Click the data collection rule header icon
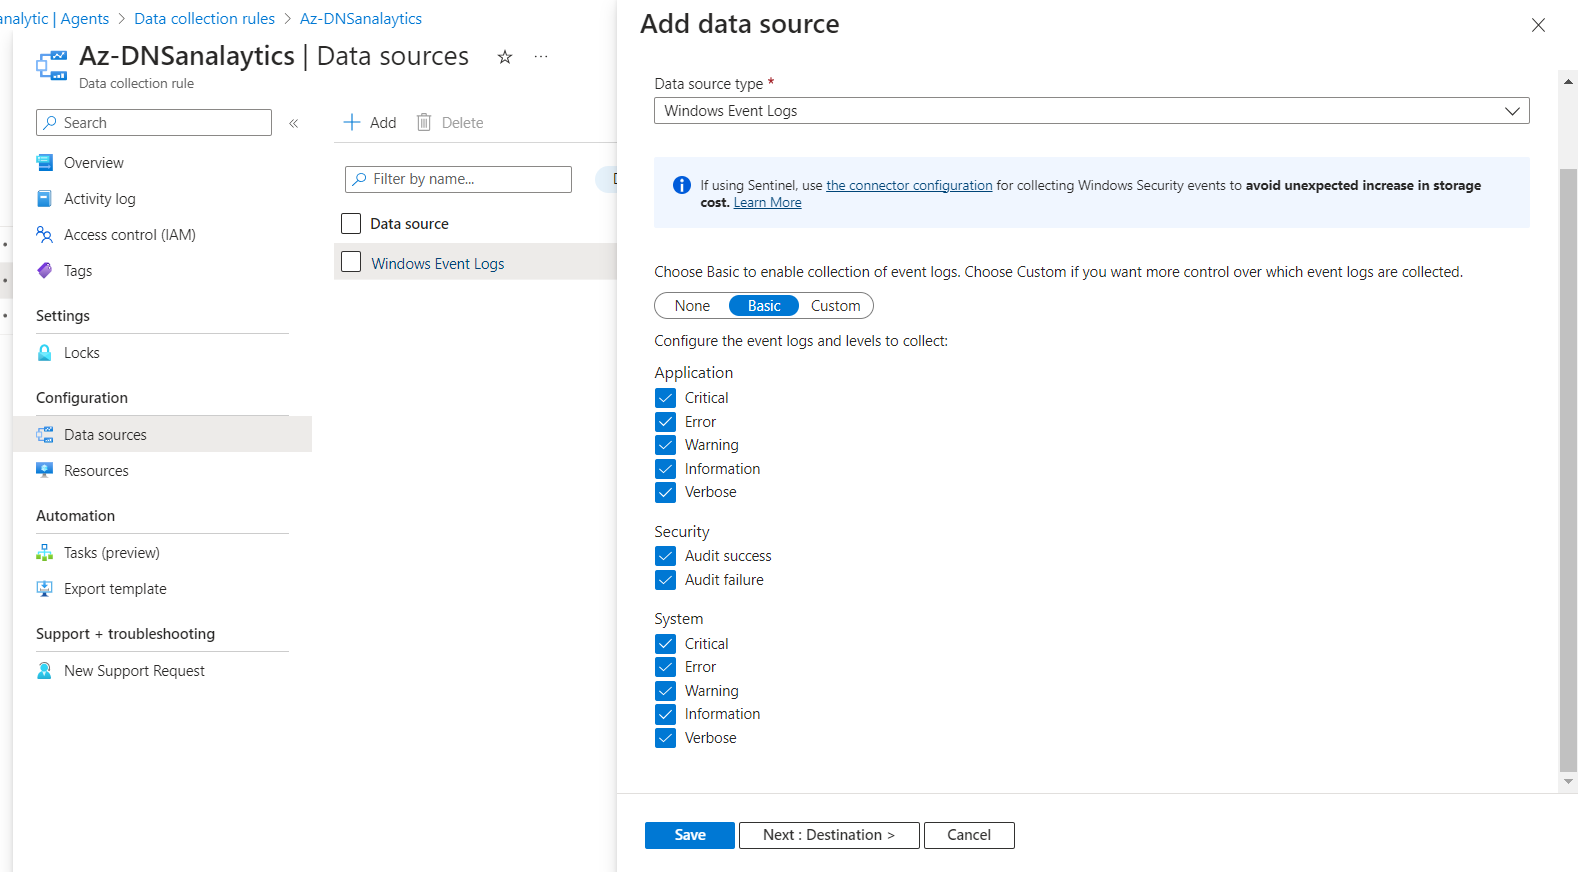This screenshot has height=872, width=1578. tap(52, 65)
